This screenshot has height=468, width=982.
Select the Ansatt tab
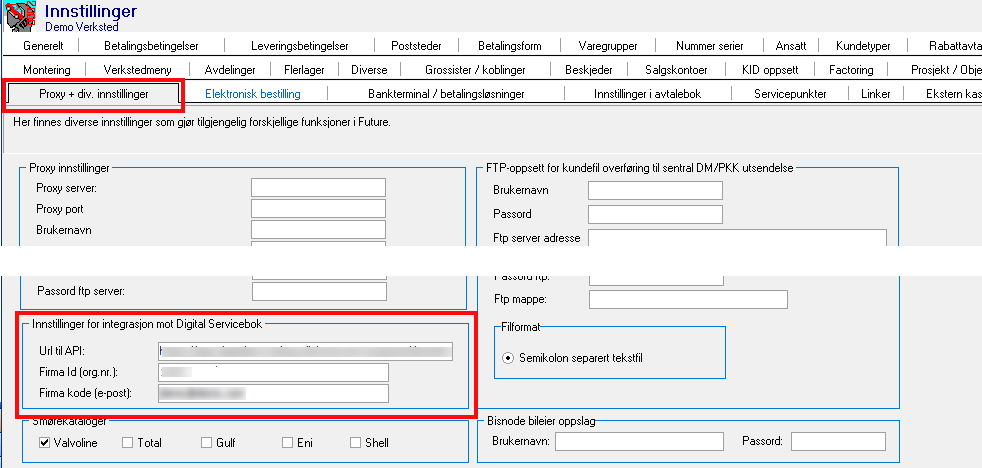coord(791,46)
